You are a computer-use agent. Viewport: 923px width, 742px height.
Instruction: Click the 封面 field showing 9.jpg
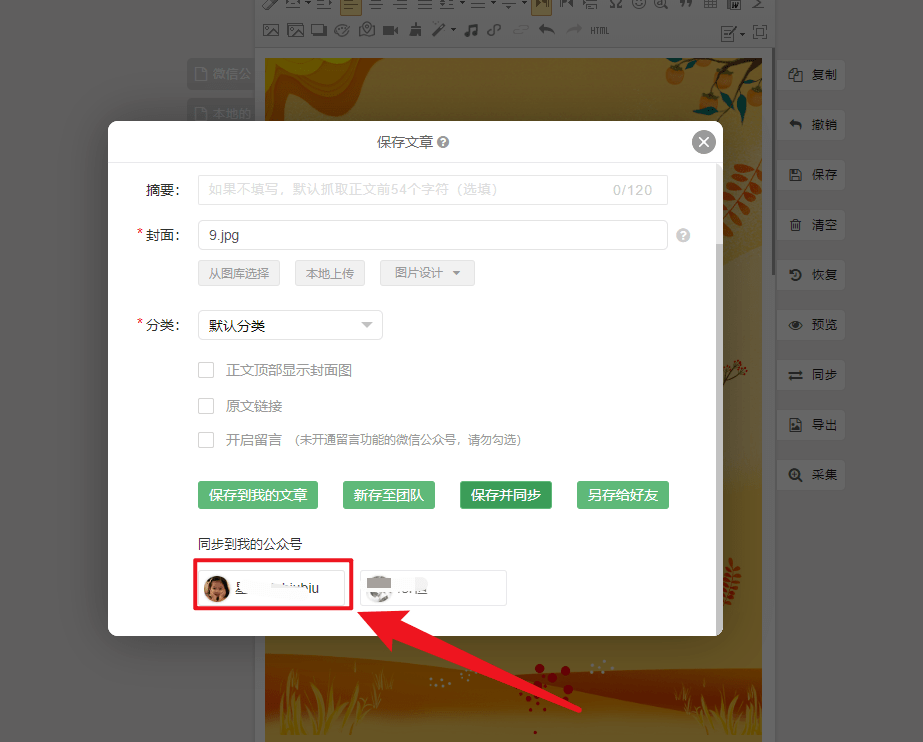click(433, 235)
